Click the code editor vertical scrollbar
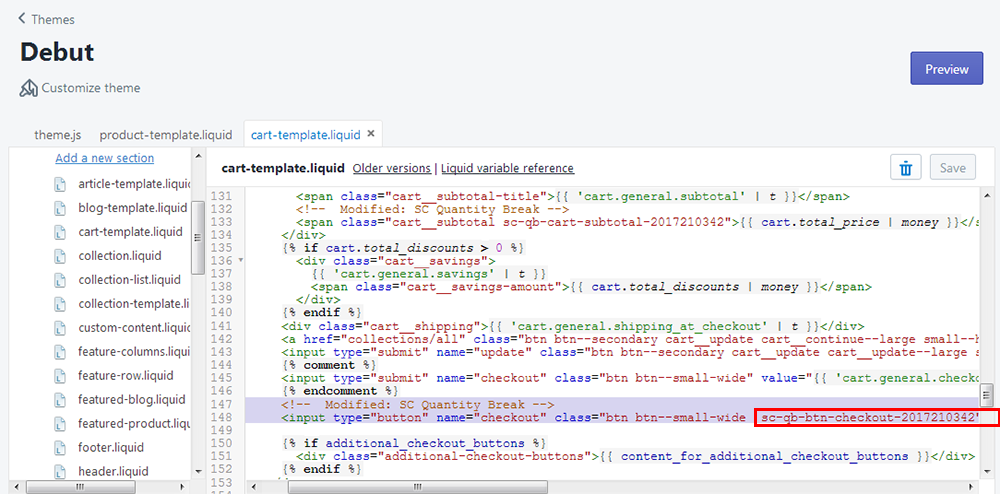1000x494 pixels. (987, 392)
